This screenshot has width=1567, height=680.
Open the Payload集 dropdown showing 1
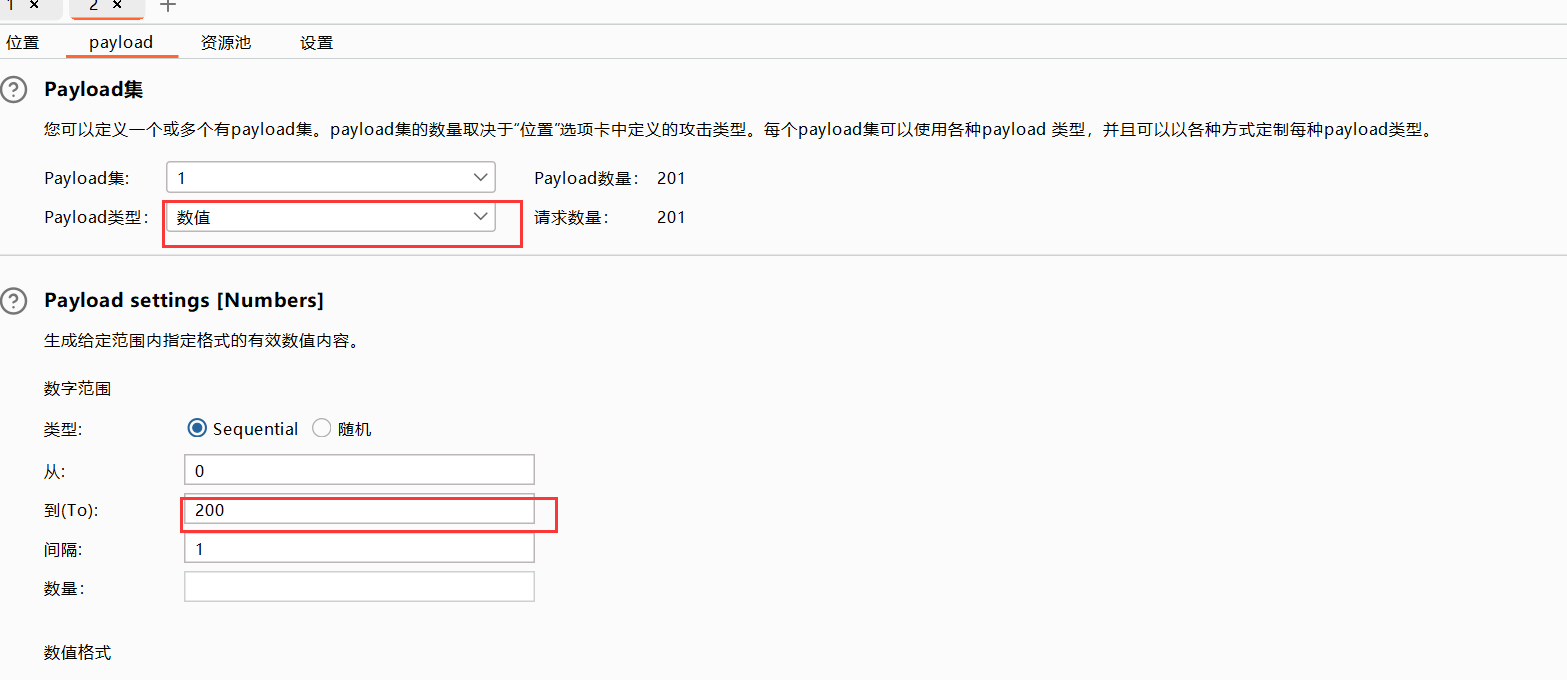point(330,178)
